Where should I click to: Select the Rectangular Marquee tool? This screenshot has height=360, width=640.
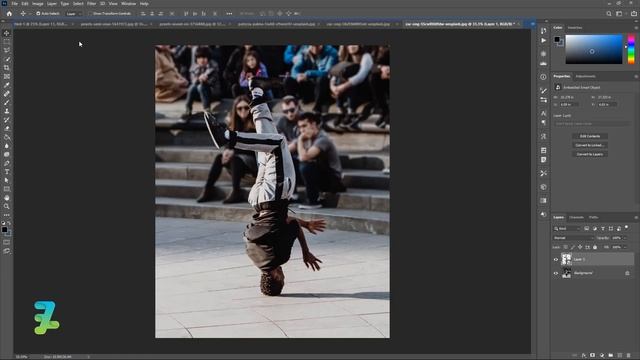coord(7,42)
